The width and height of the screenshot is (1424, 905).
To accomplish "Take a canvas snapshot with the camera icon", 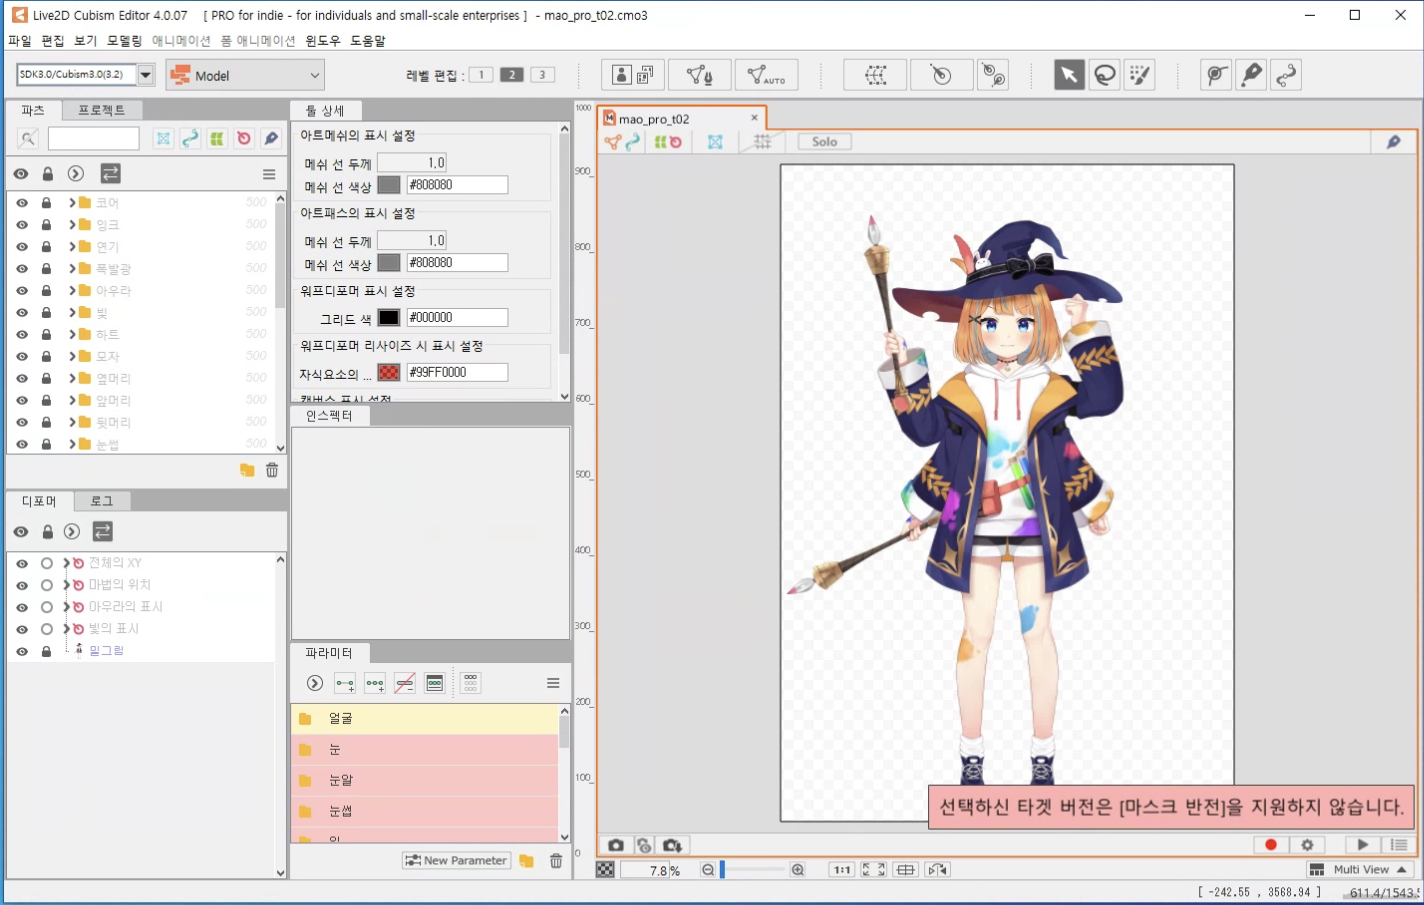I will (x=616, y=845).
